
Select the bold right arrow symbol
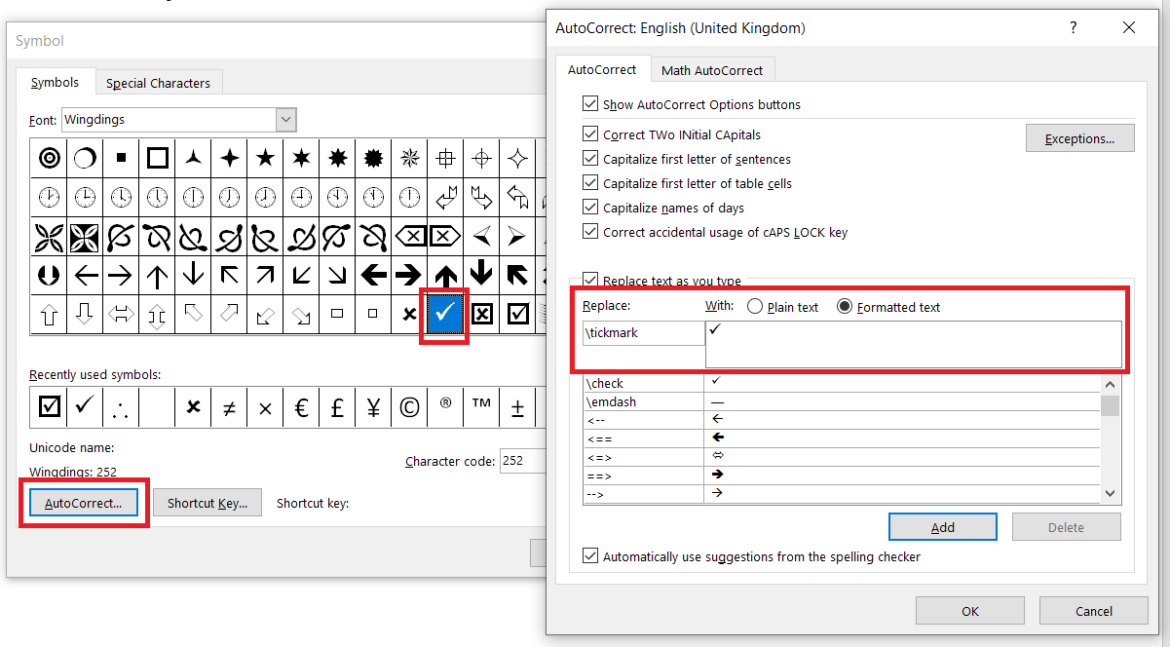[410, 275]
